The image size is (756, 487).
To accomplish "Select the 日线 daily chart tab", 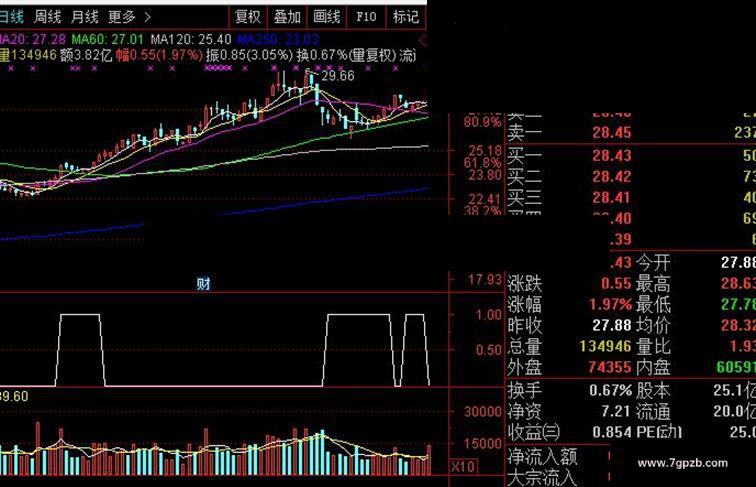I will point(12,17).
